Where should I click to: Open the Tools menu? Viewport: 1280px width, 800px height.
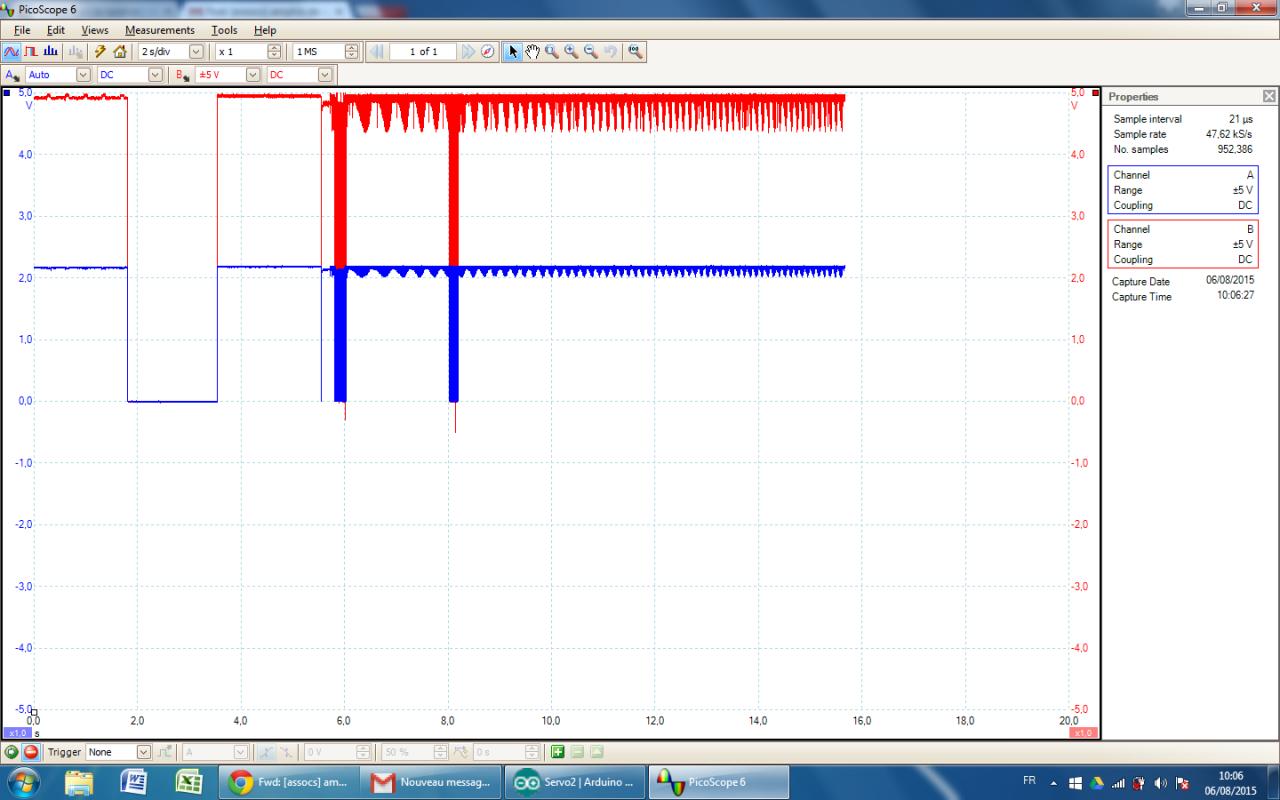point(224,30)
